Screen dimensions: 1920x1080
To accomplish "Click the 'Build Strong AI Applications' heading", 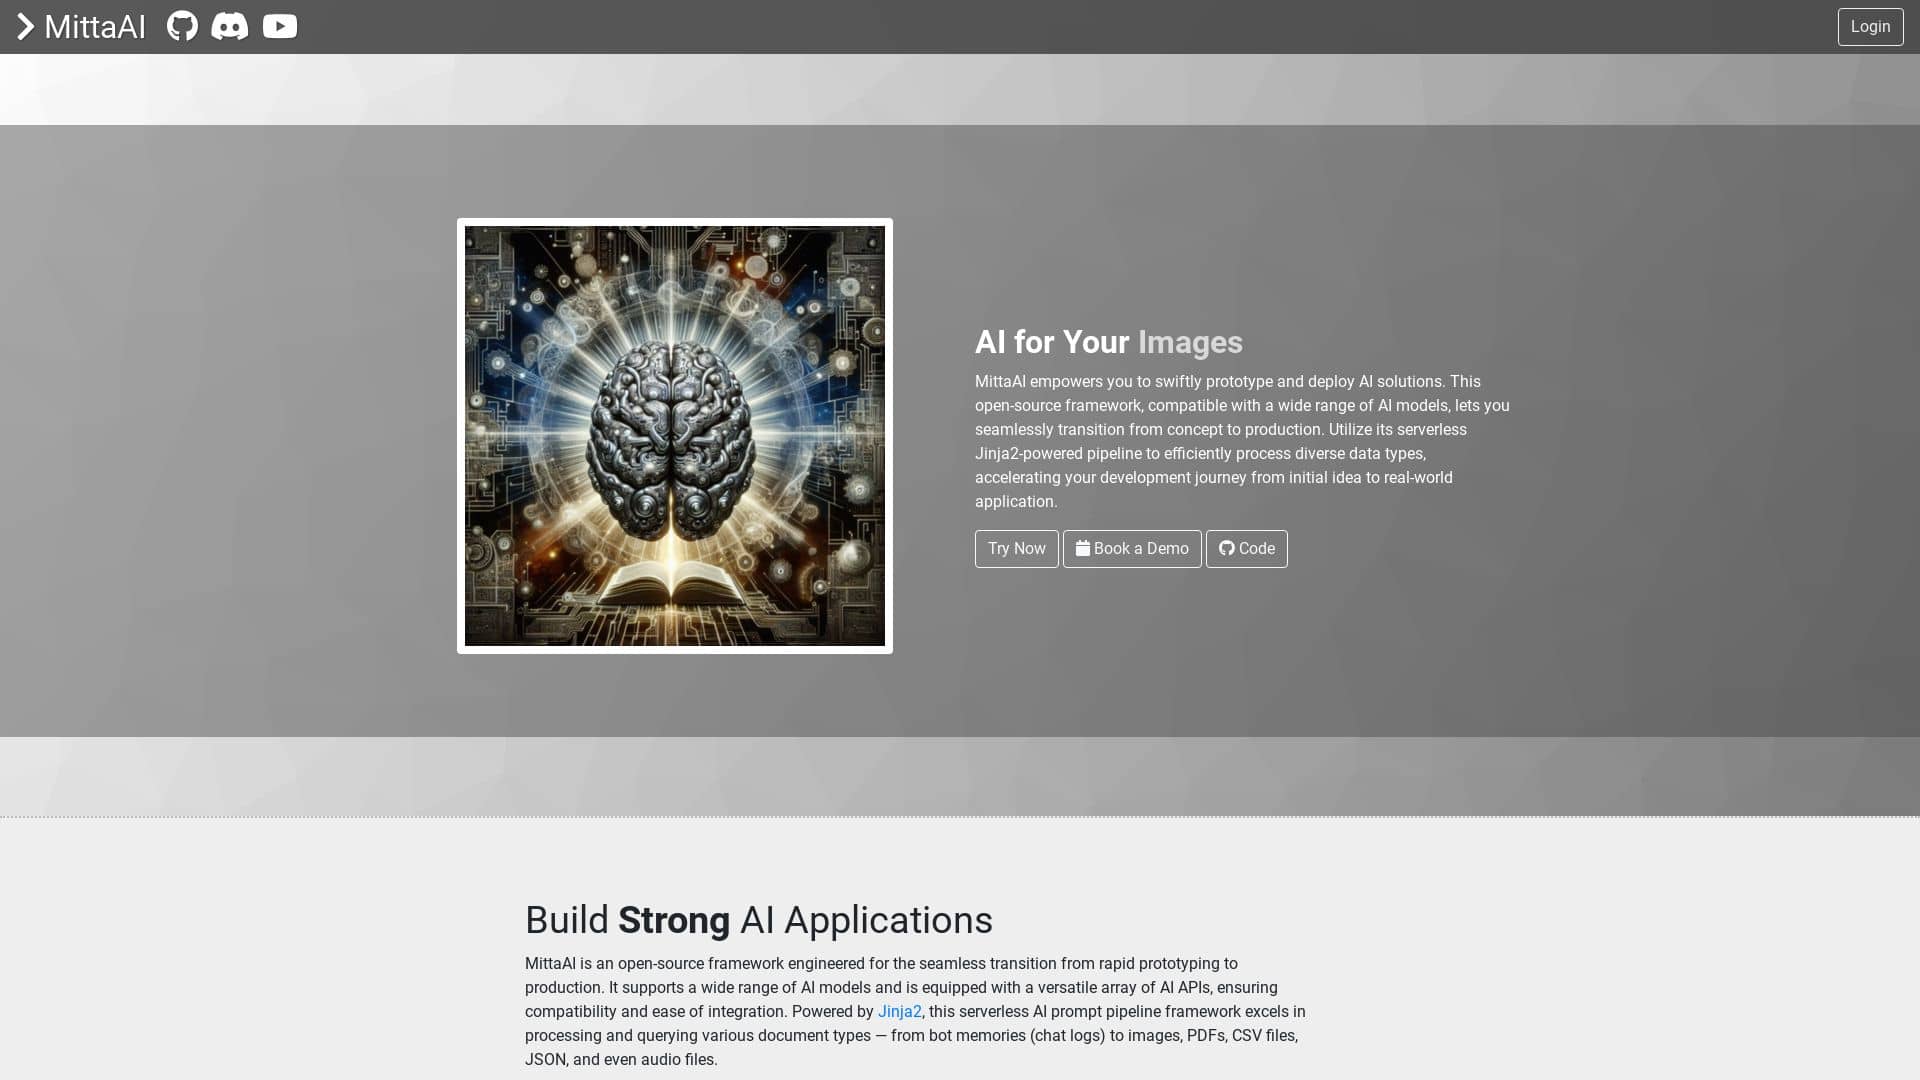I will coord(758,920).
